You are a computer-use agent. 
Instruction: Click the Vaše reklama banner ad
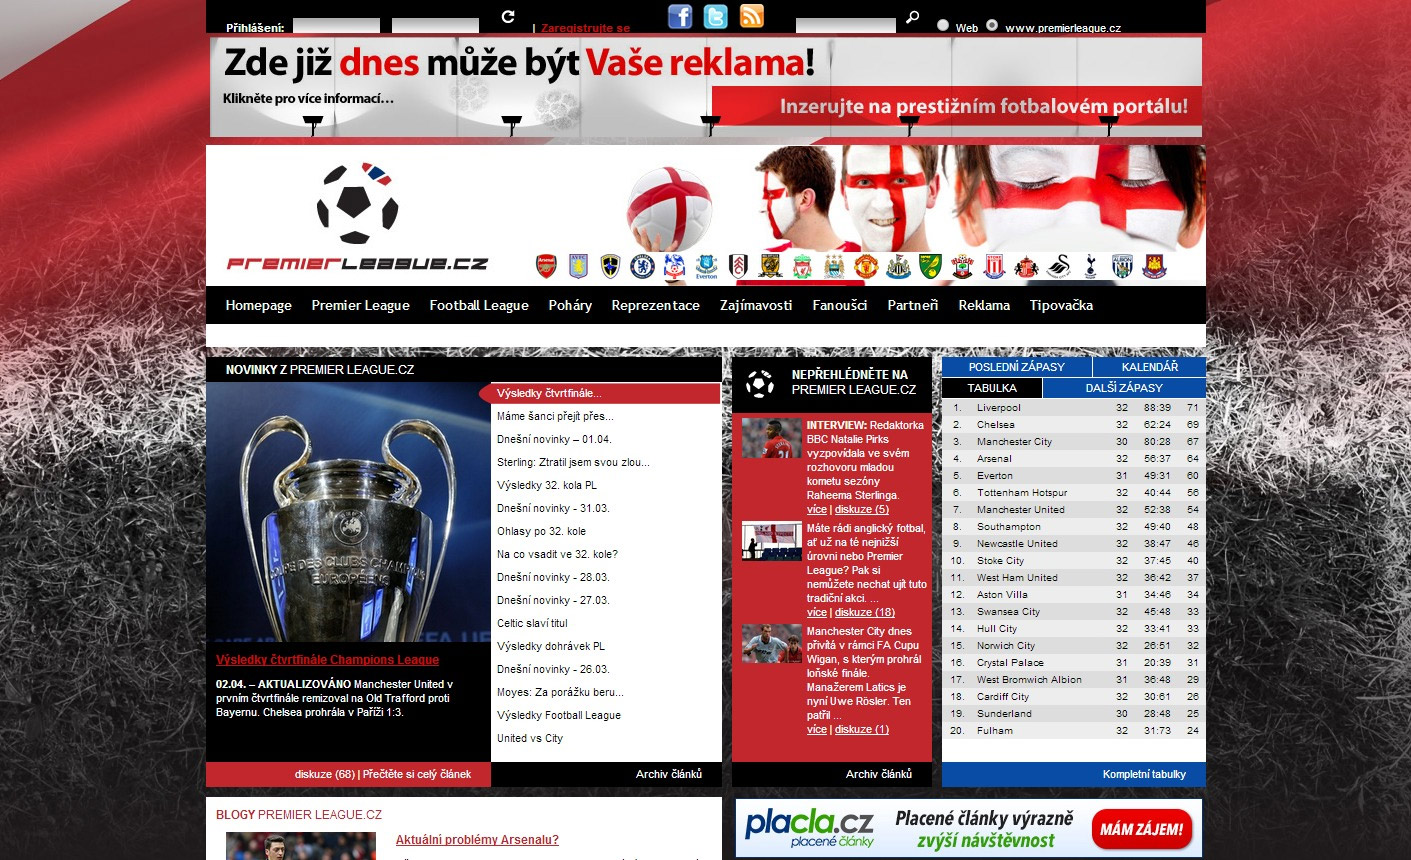[706, 87]
